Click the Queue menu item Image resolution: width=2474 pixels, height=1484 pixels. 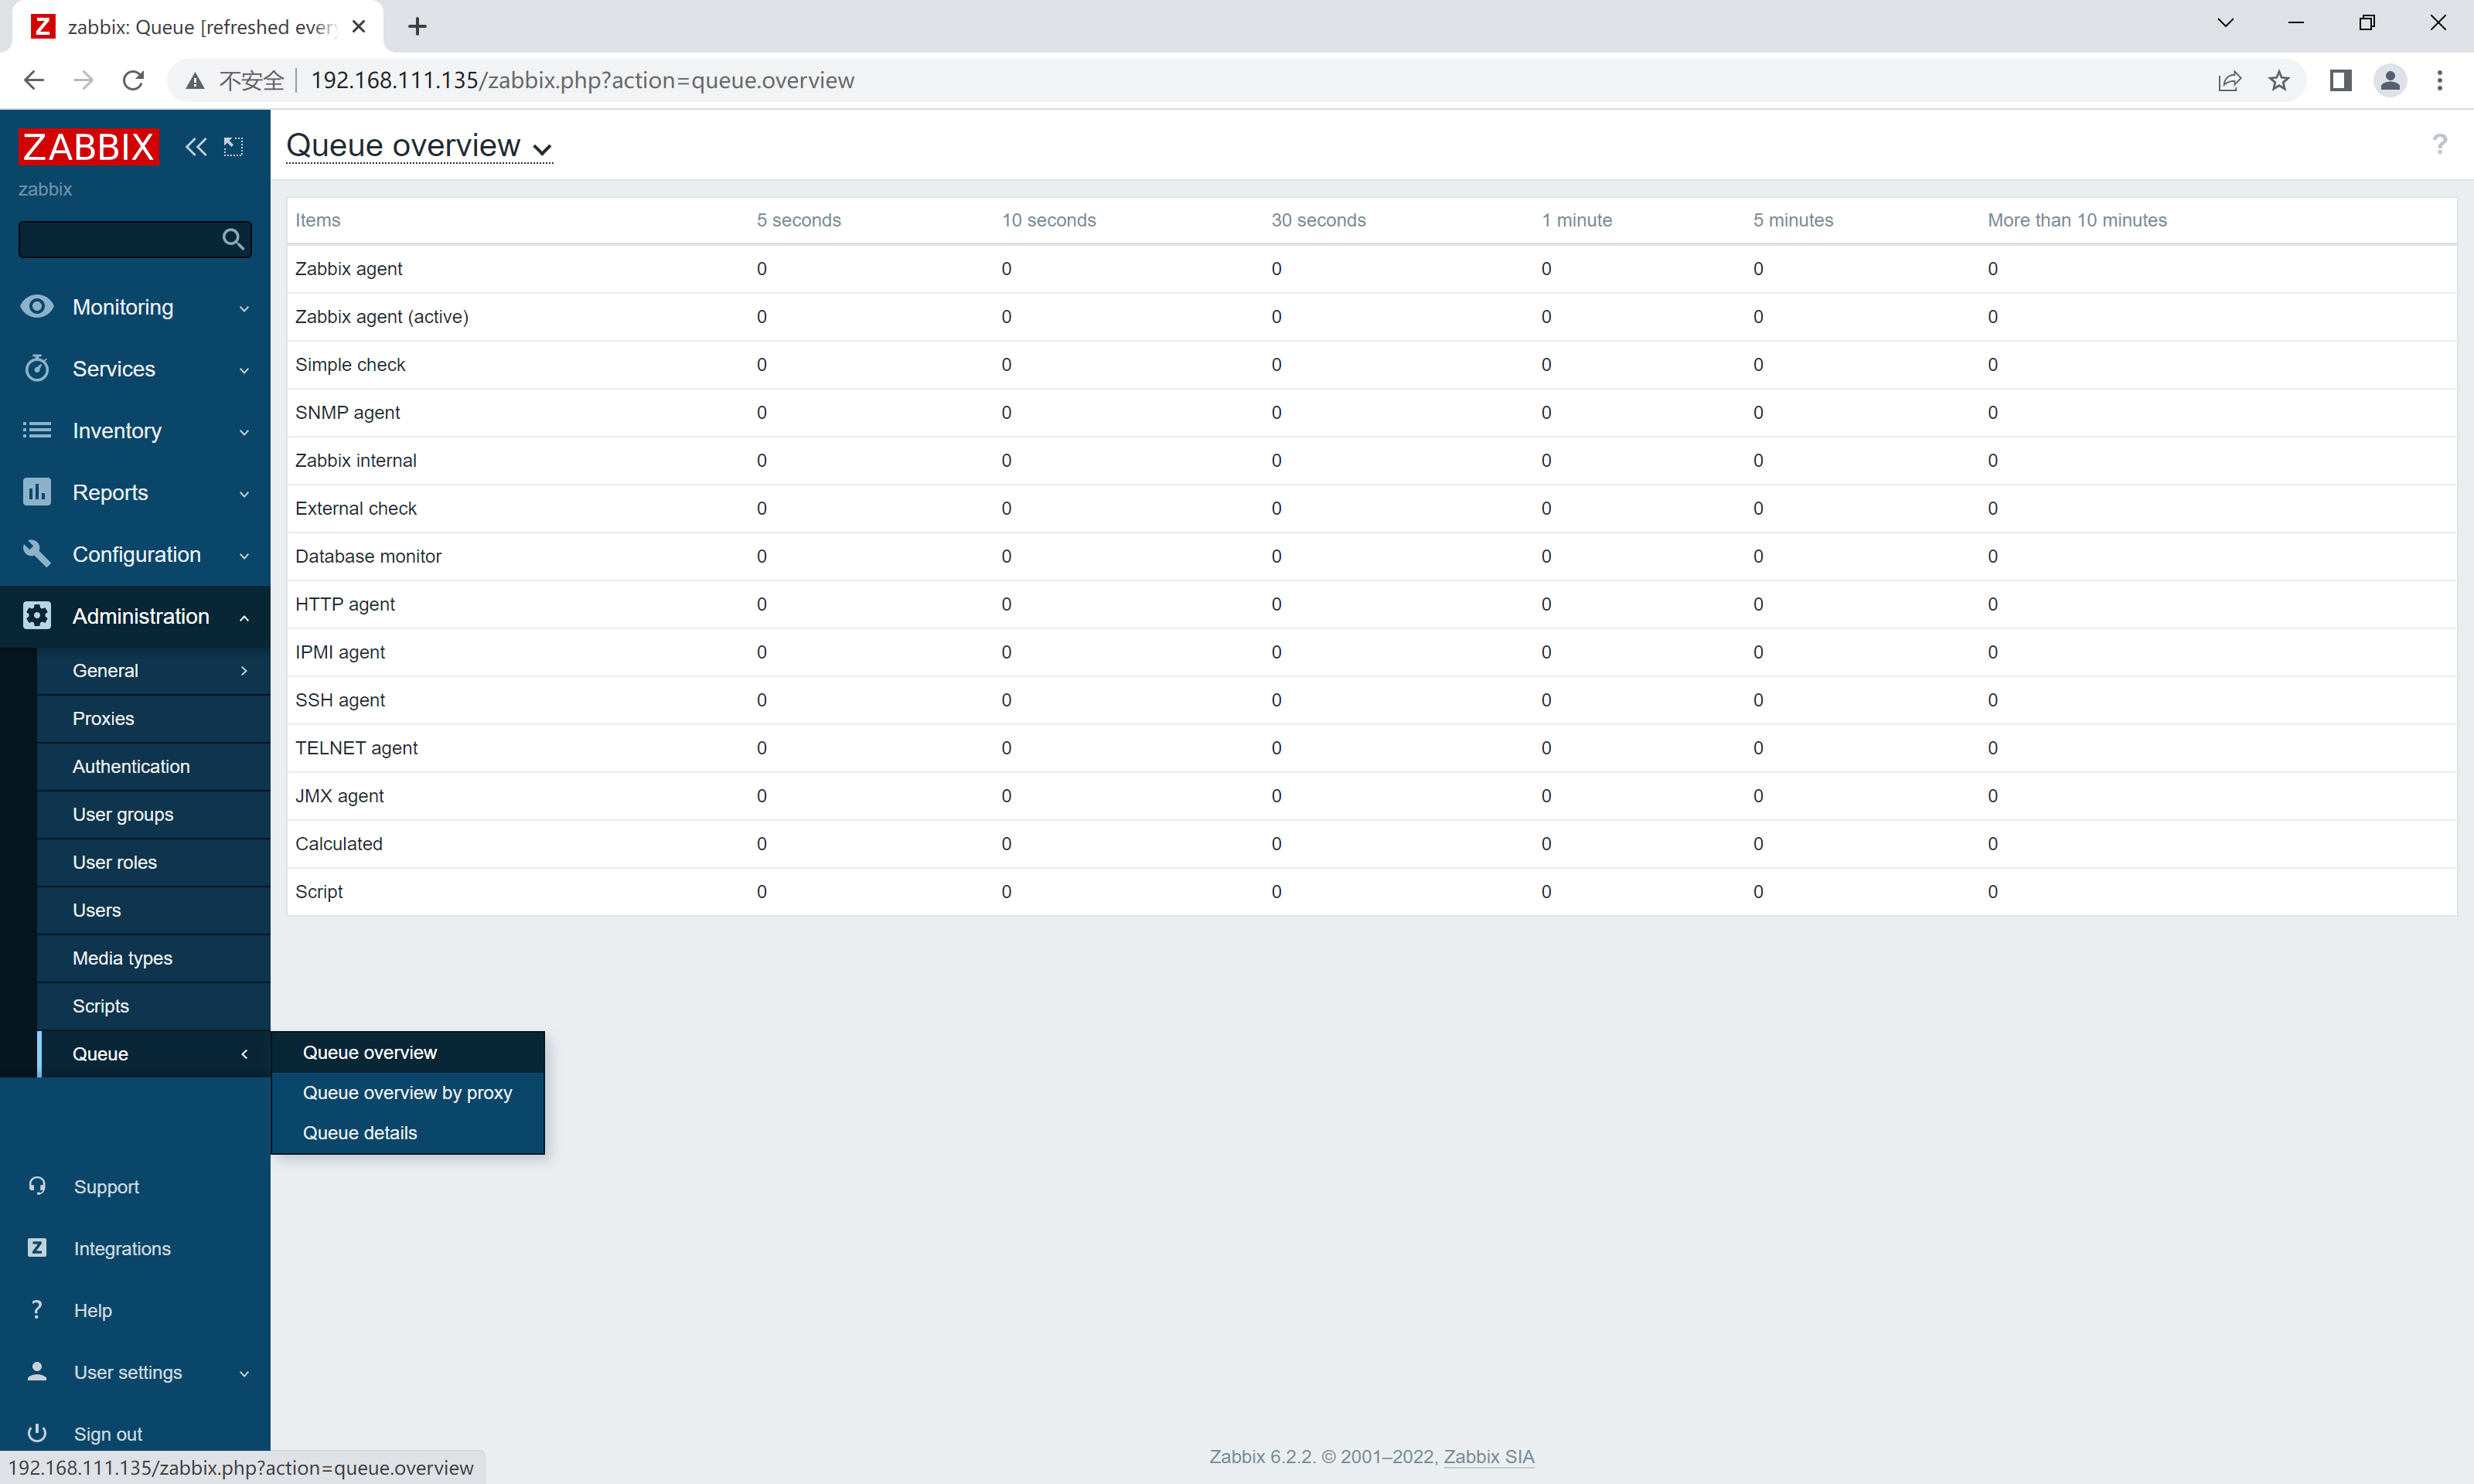coord(154,1054)
